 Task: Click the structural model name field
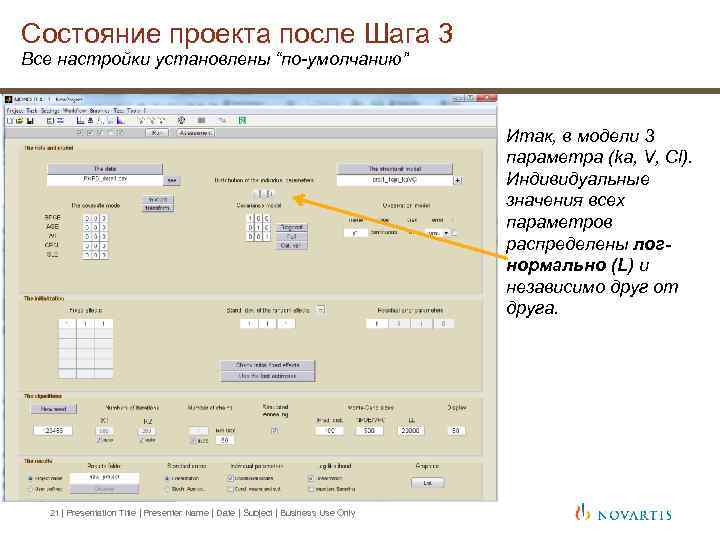394,180
